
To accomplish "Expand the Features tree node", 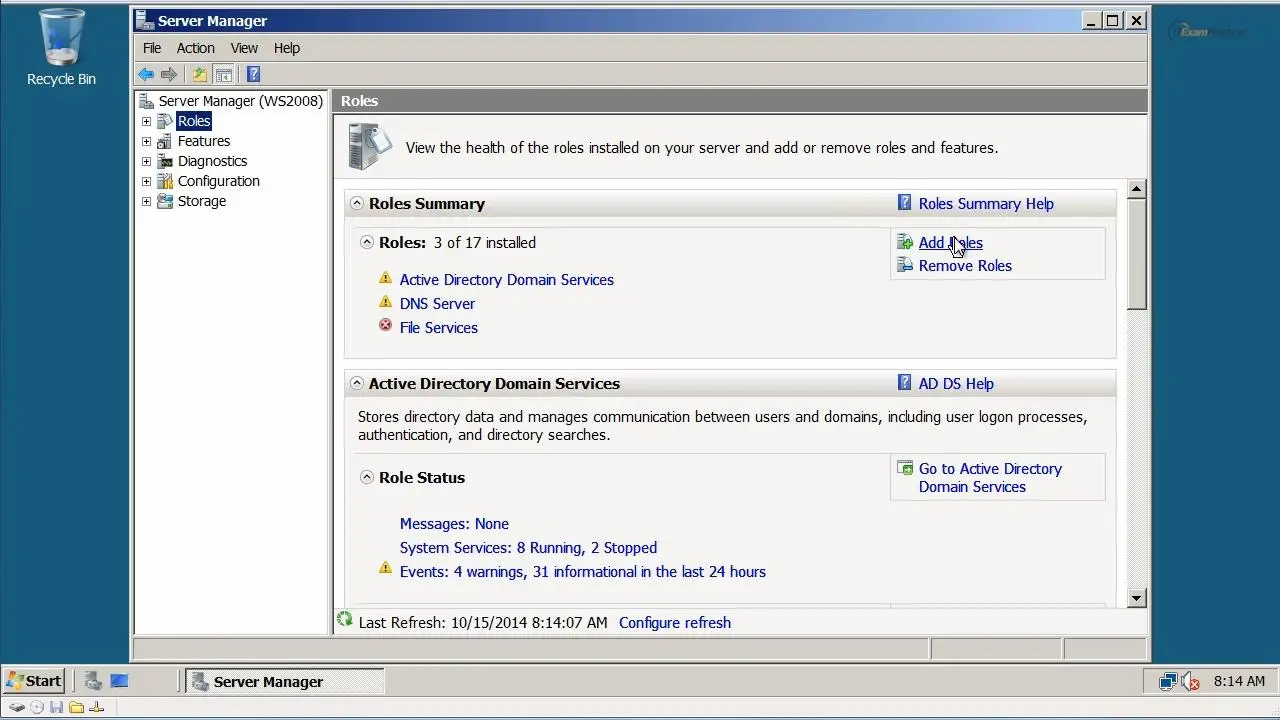I will [x=146, y=141].
